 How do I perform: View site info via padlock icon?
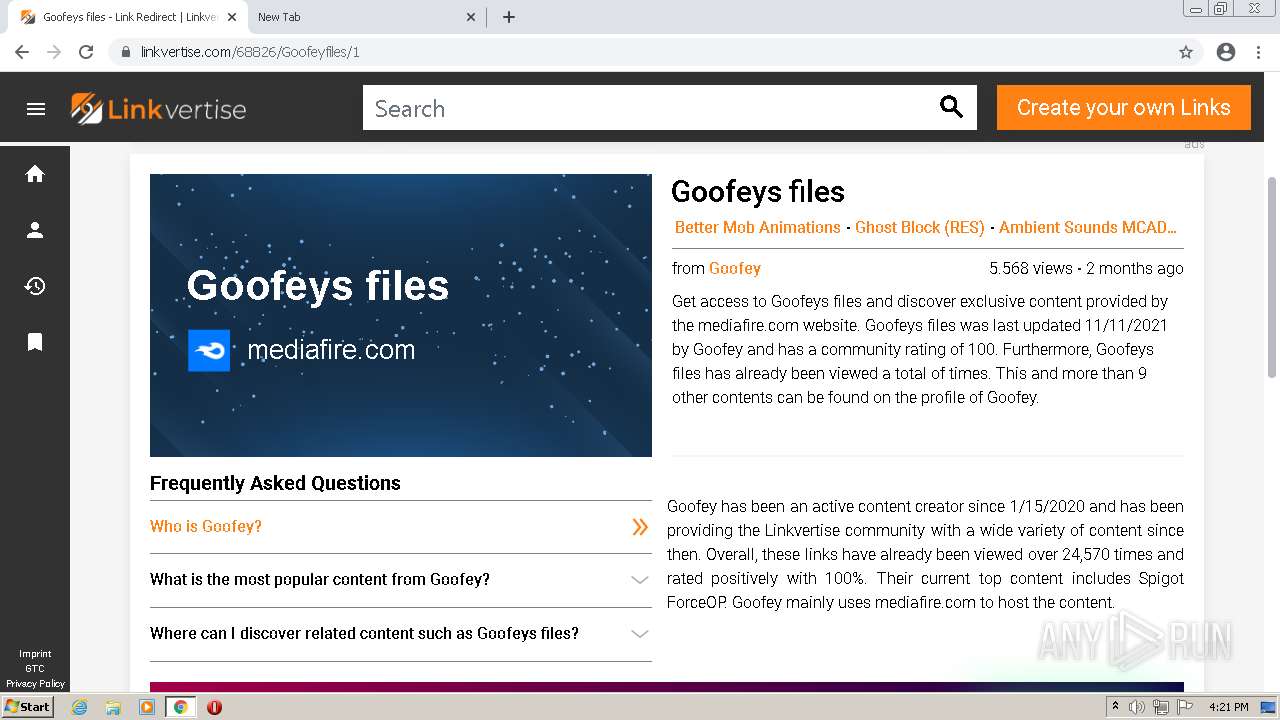[126, 52]
